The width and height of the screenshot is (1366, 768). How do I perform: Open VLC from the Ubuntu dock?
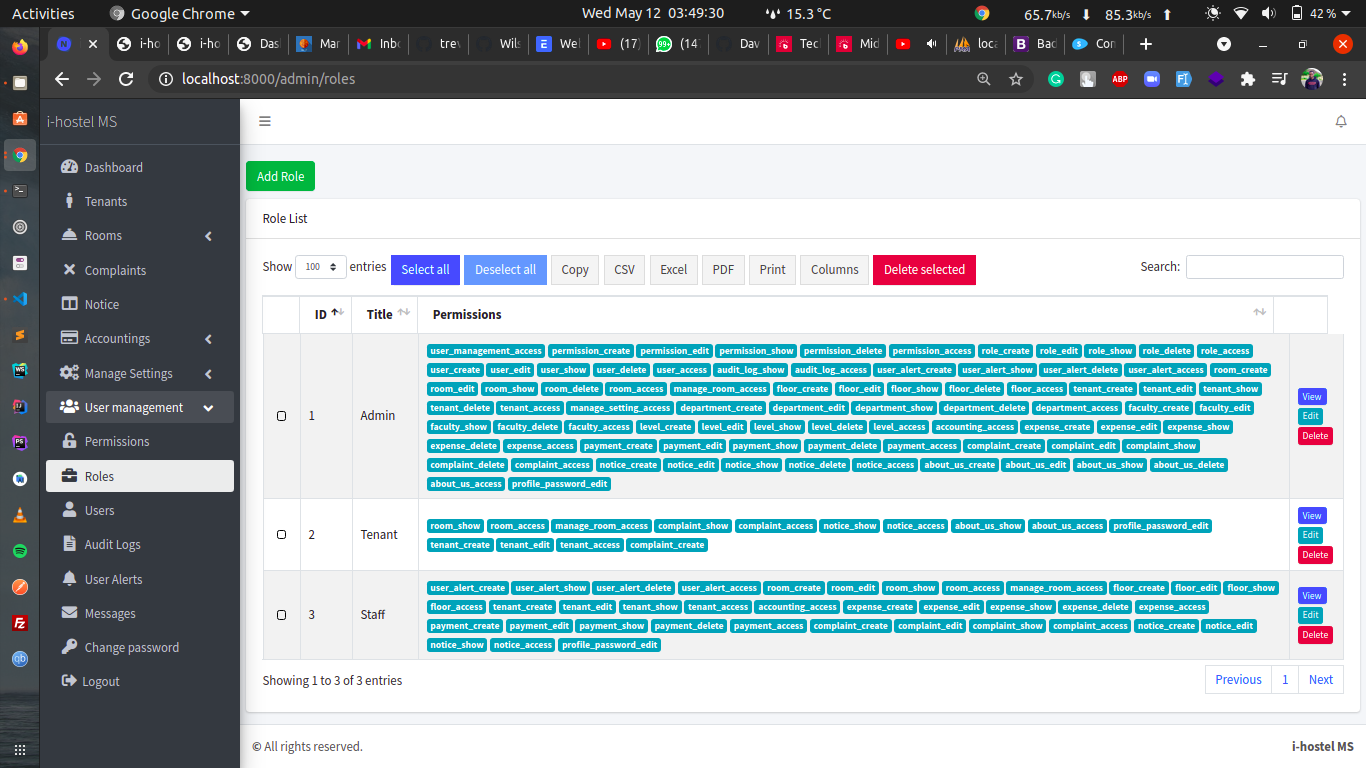(x=20, y=515)
